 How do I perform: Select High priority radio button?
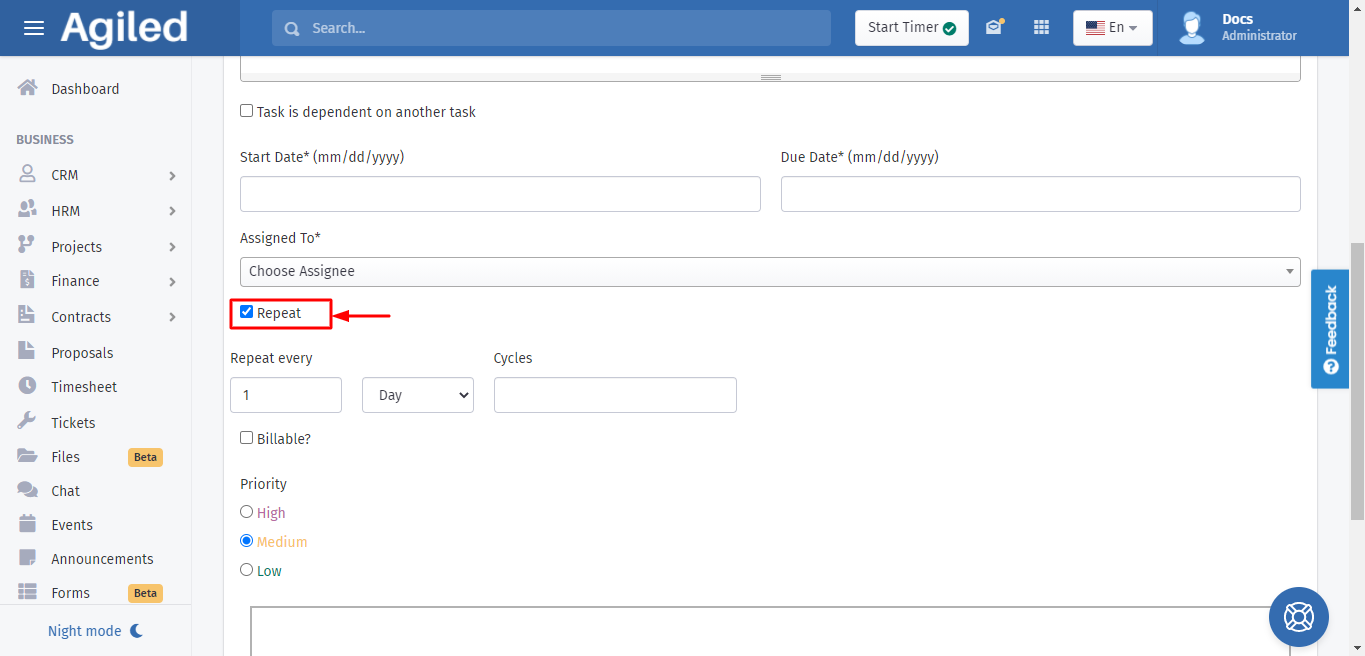pos(247,512)
